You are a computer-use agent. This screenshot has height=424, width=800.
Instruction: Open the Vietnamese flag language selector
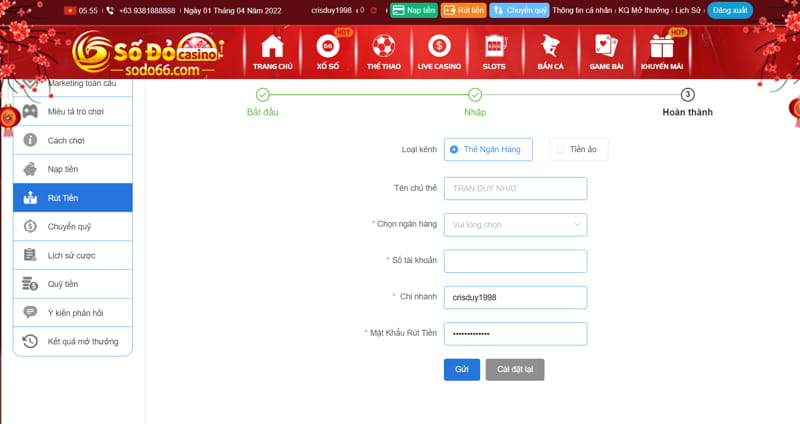(x=70, y=10)
